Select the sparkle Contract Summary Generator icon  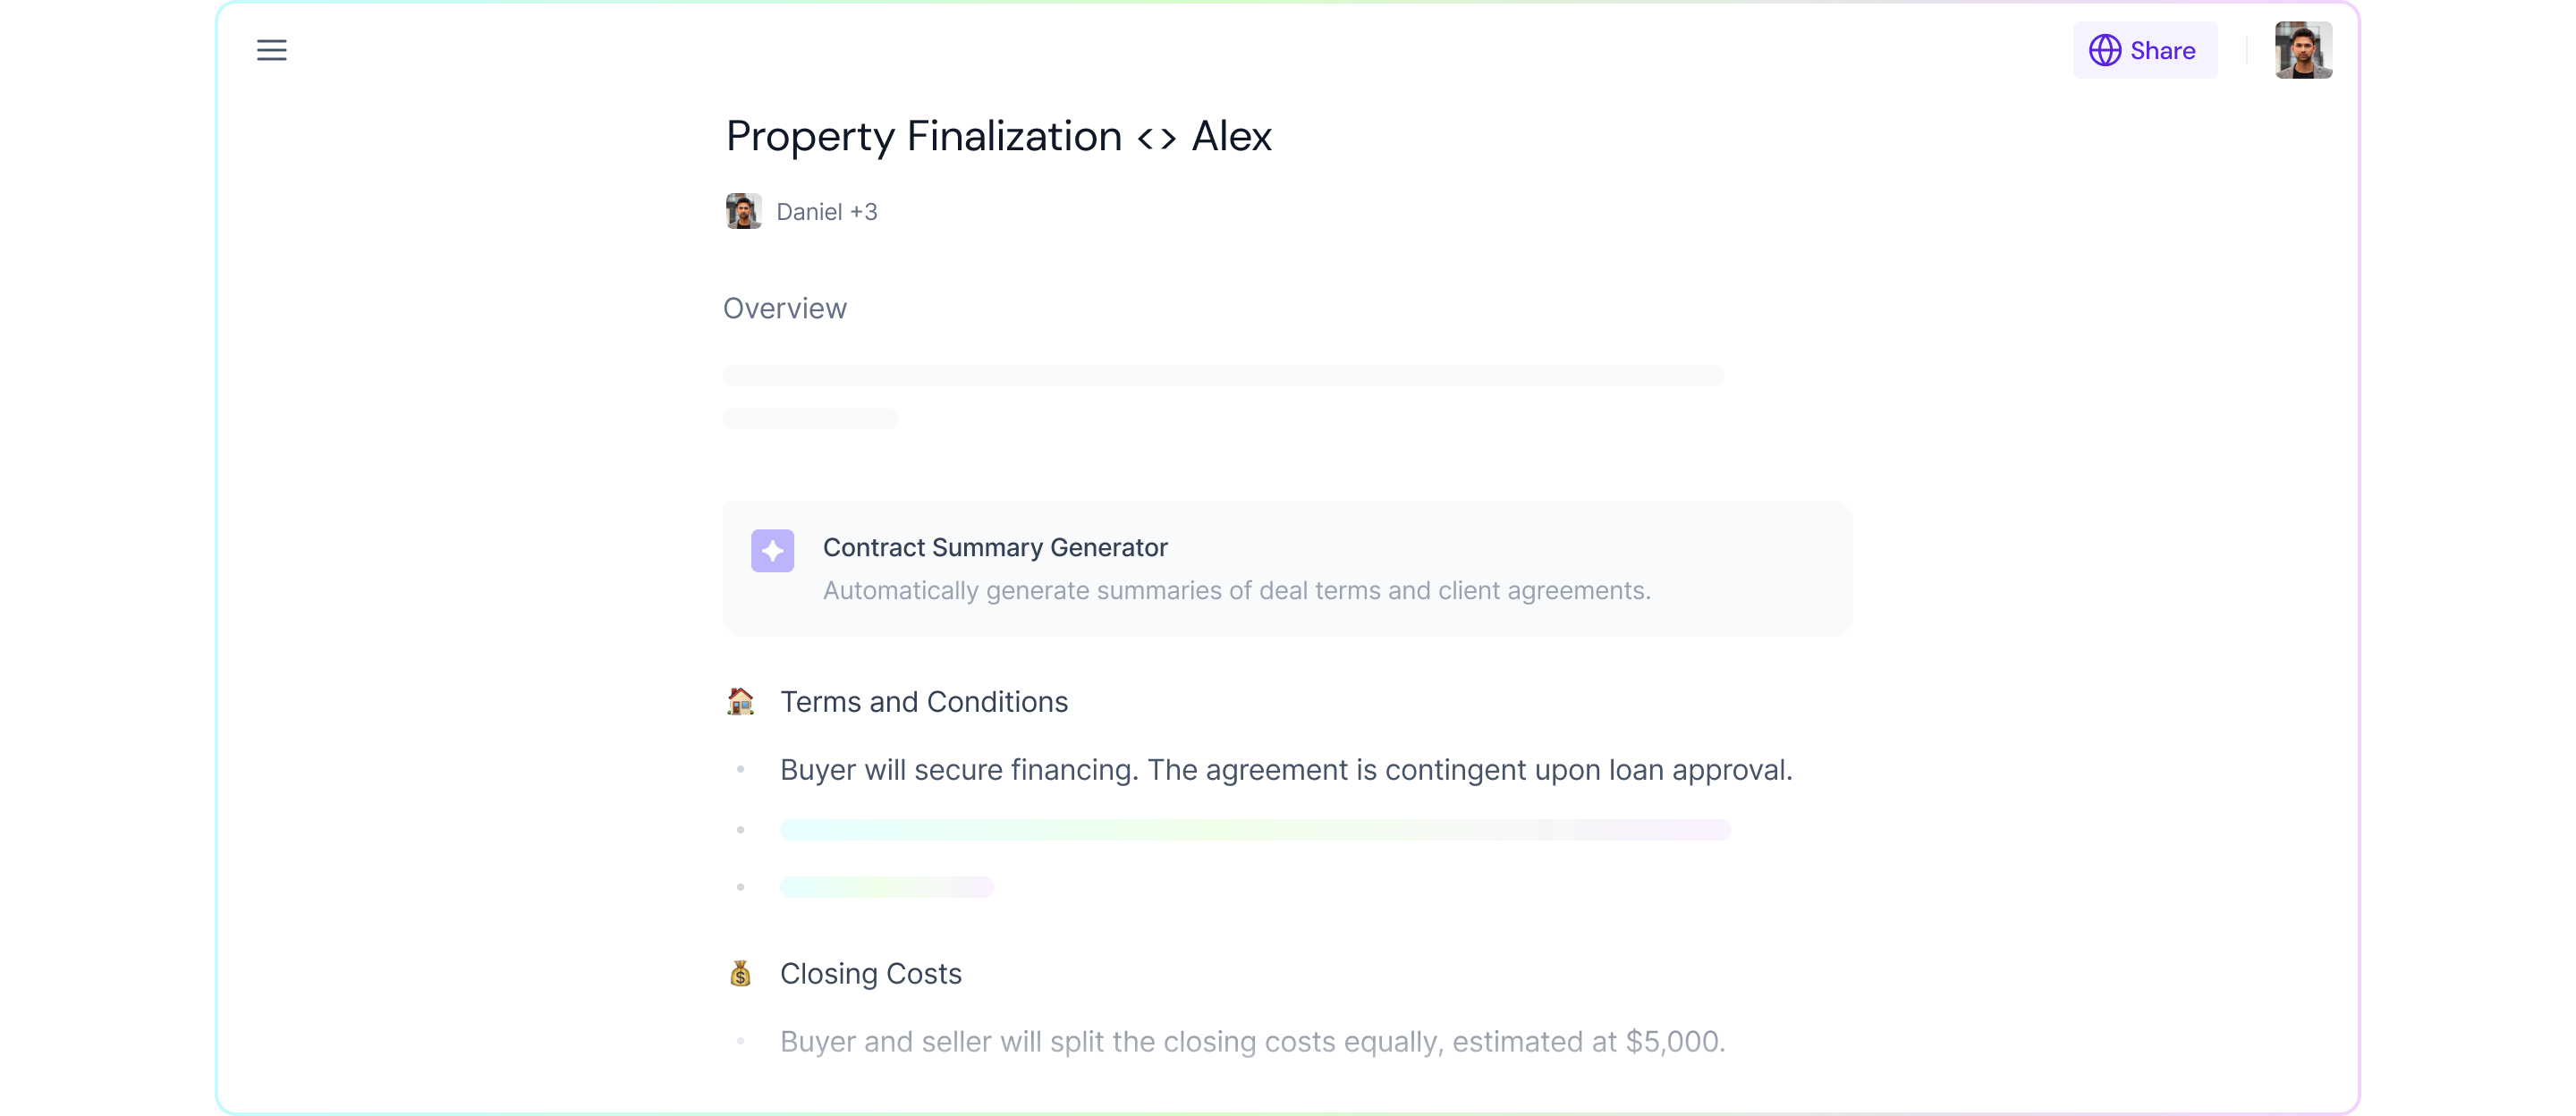click(771, 550)
